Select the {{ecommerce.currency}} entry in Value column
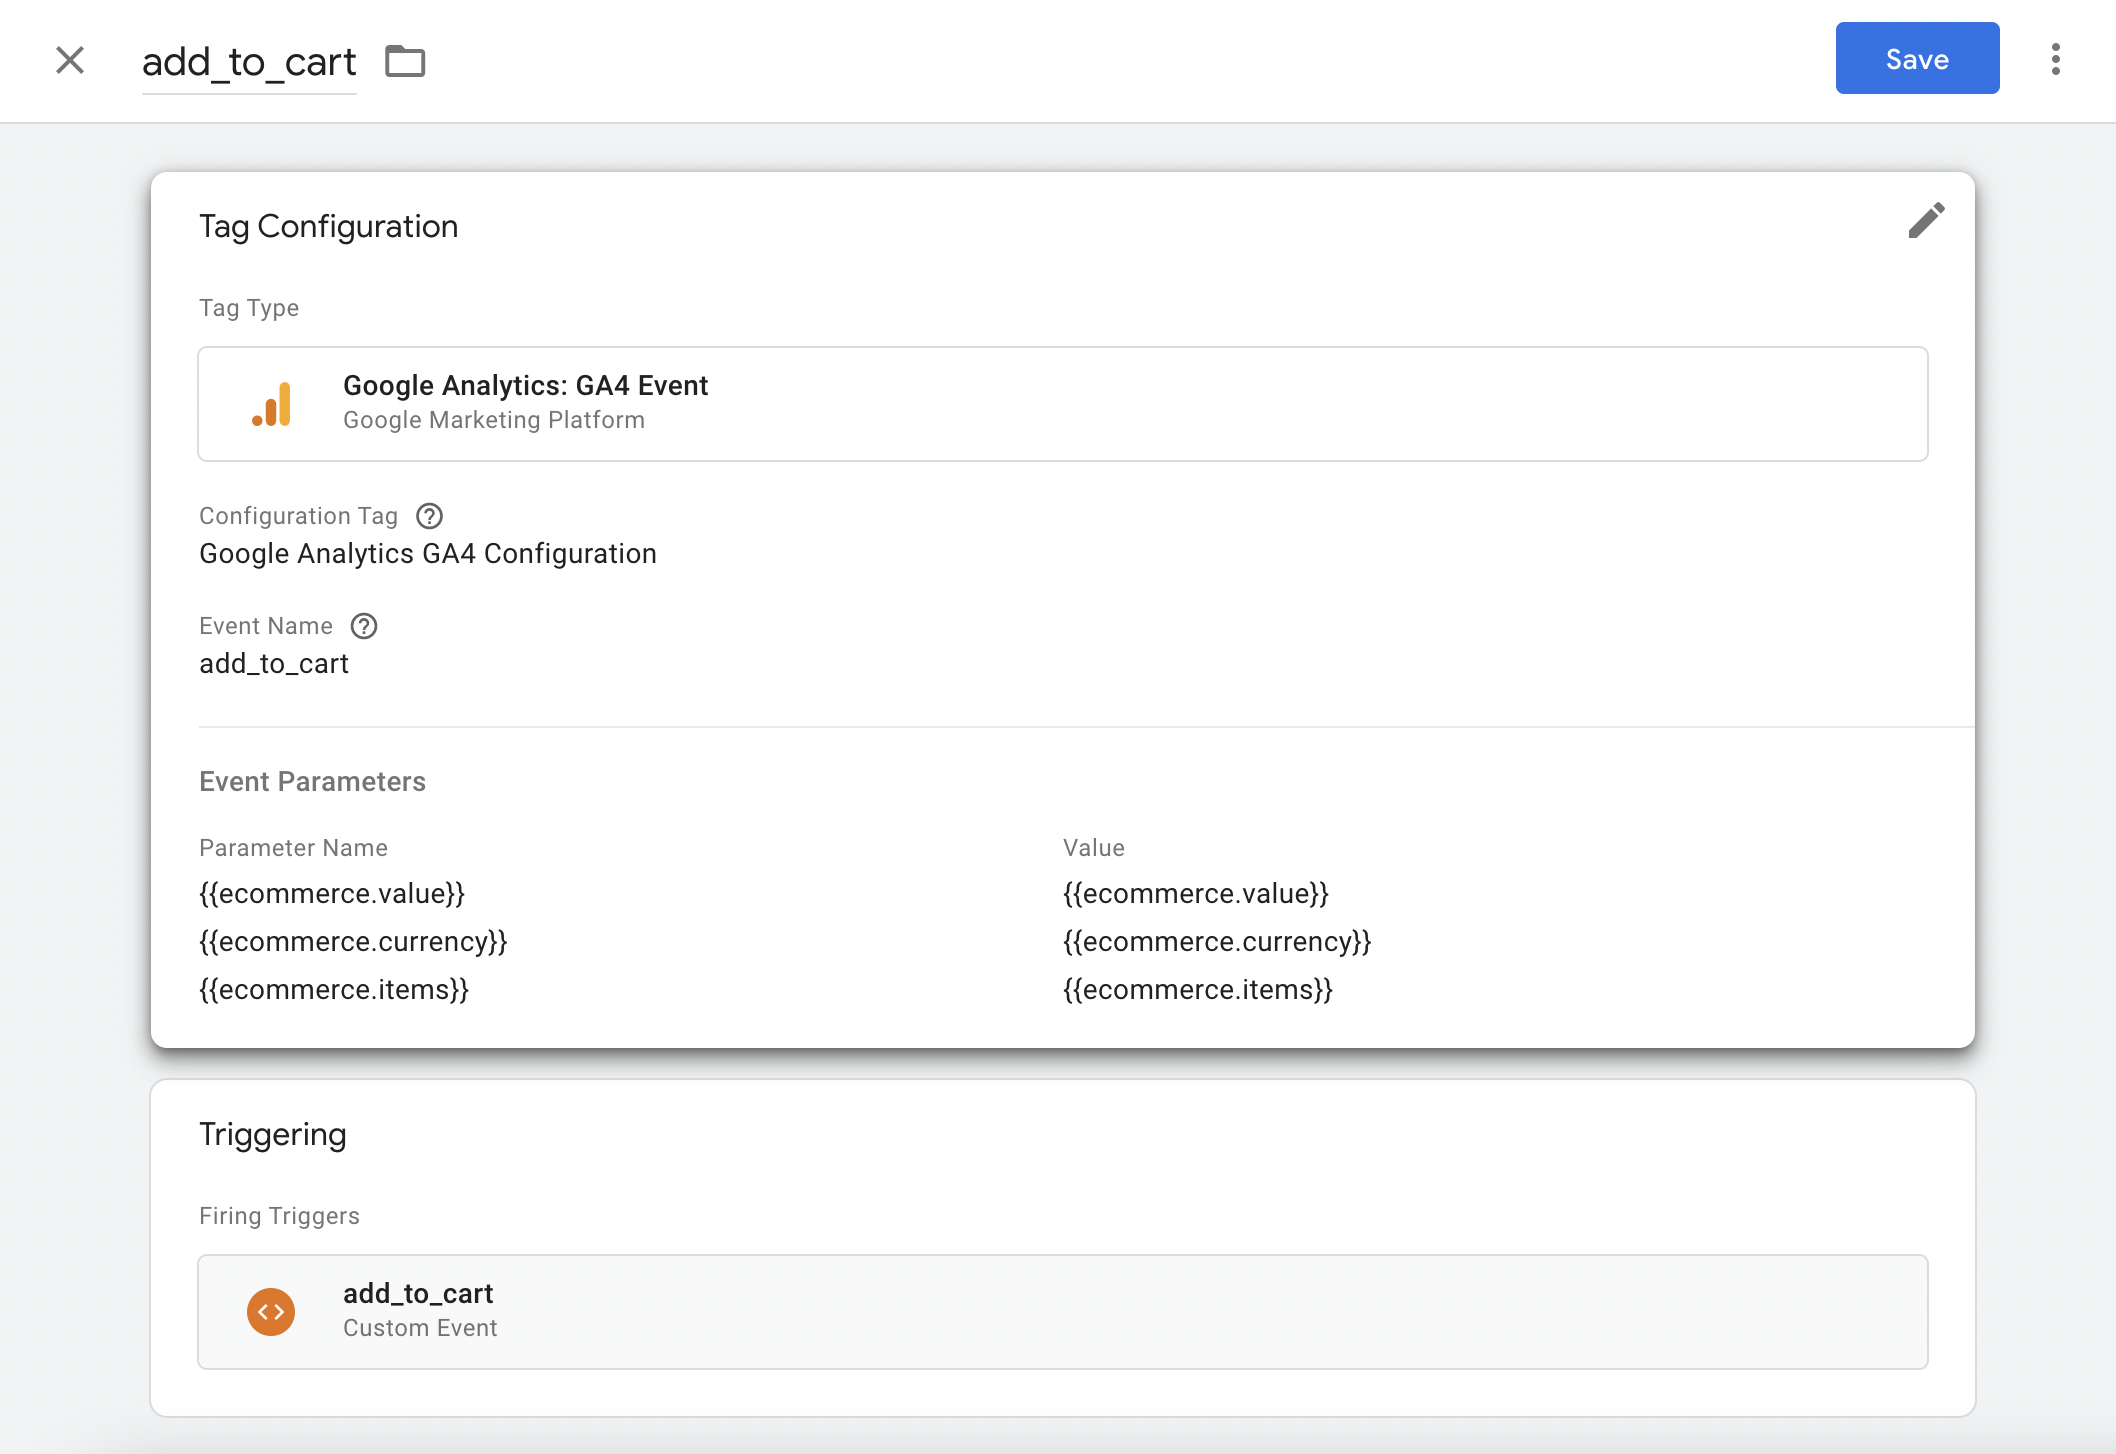 coord(1217,941)
